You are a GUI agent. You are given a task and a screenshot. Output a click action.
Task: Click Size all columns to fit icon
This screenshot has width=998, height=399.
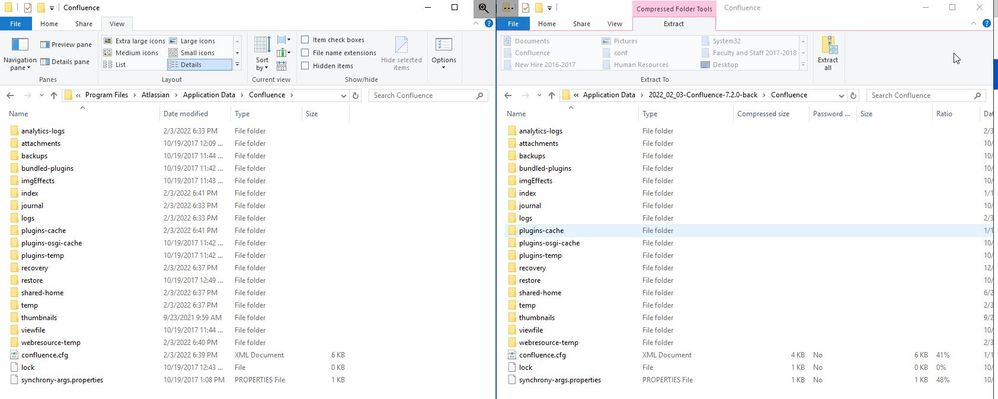pos(282,66)
